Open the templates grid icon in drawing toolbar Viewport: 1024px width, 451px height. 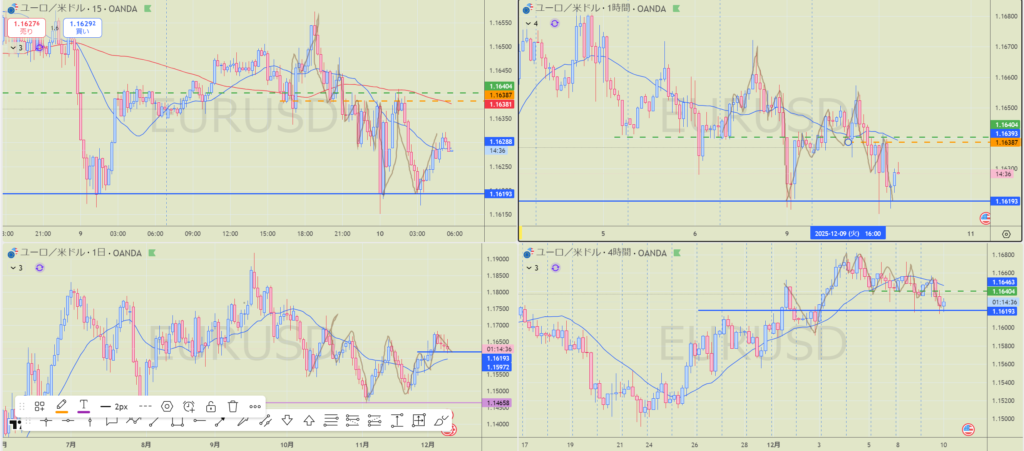pyautogui.click(x=40, y=407)
